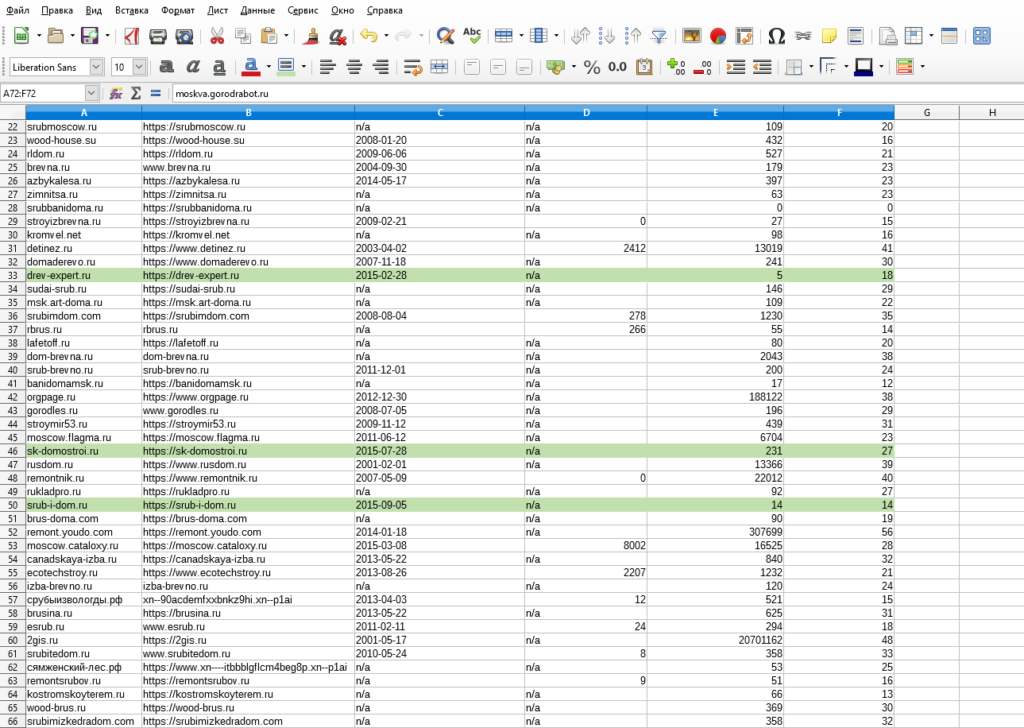Click column header C
The width and height of the screenshot is (1024, 728).
439,112
